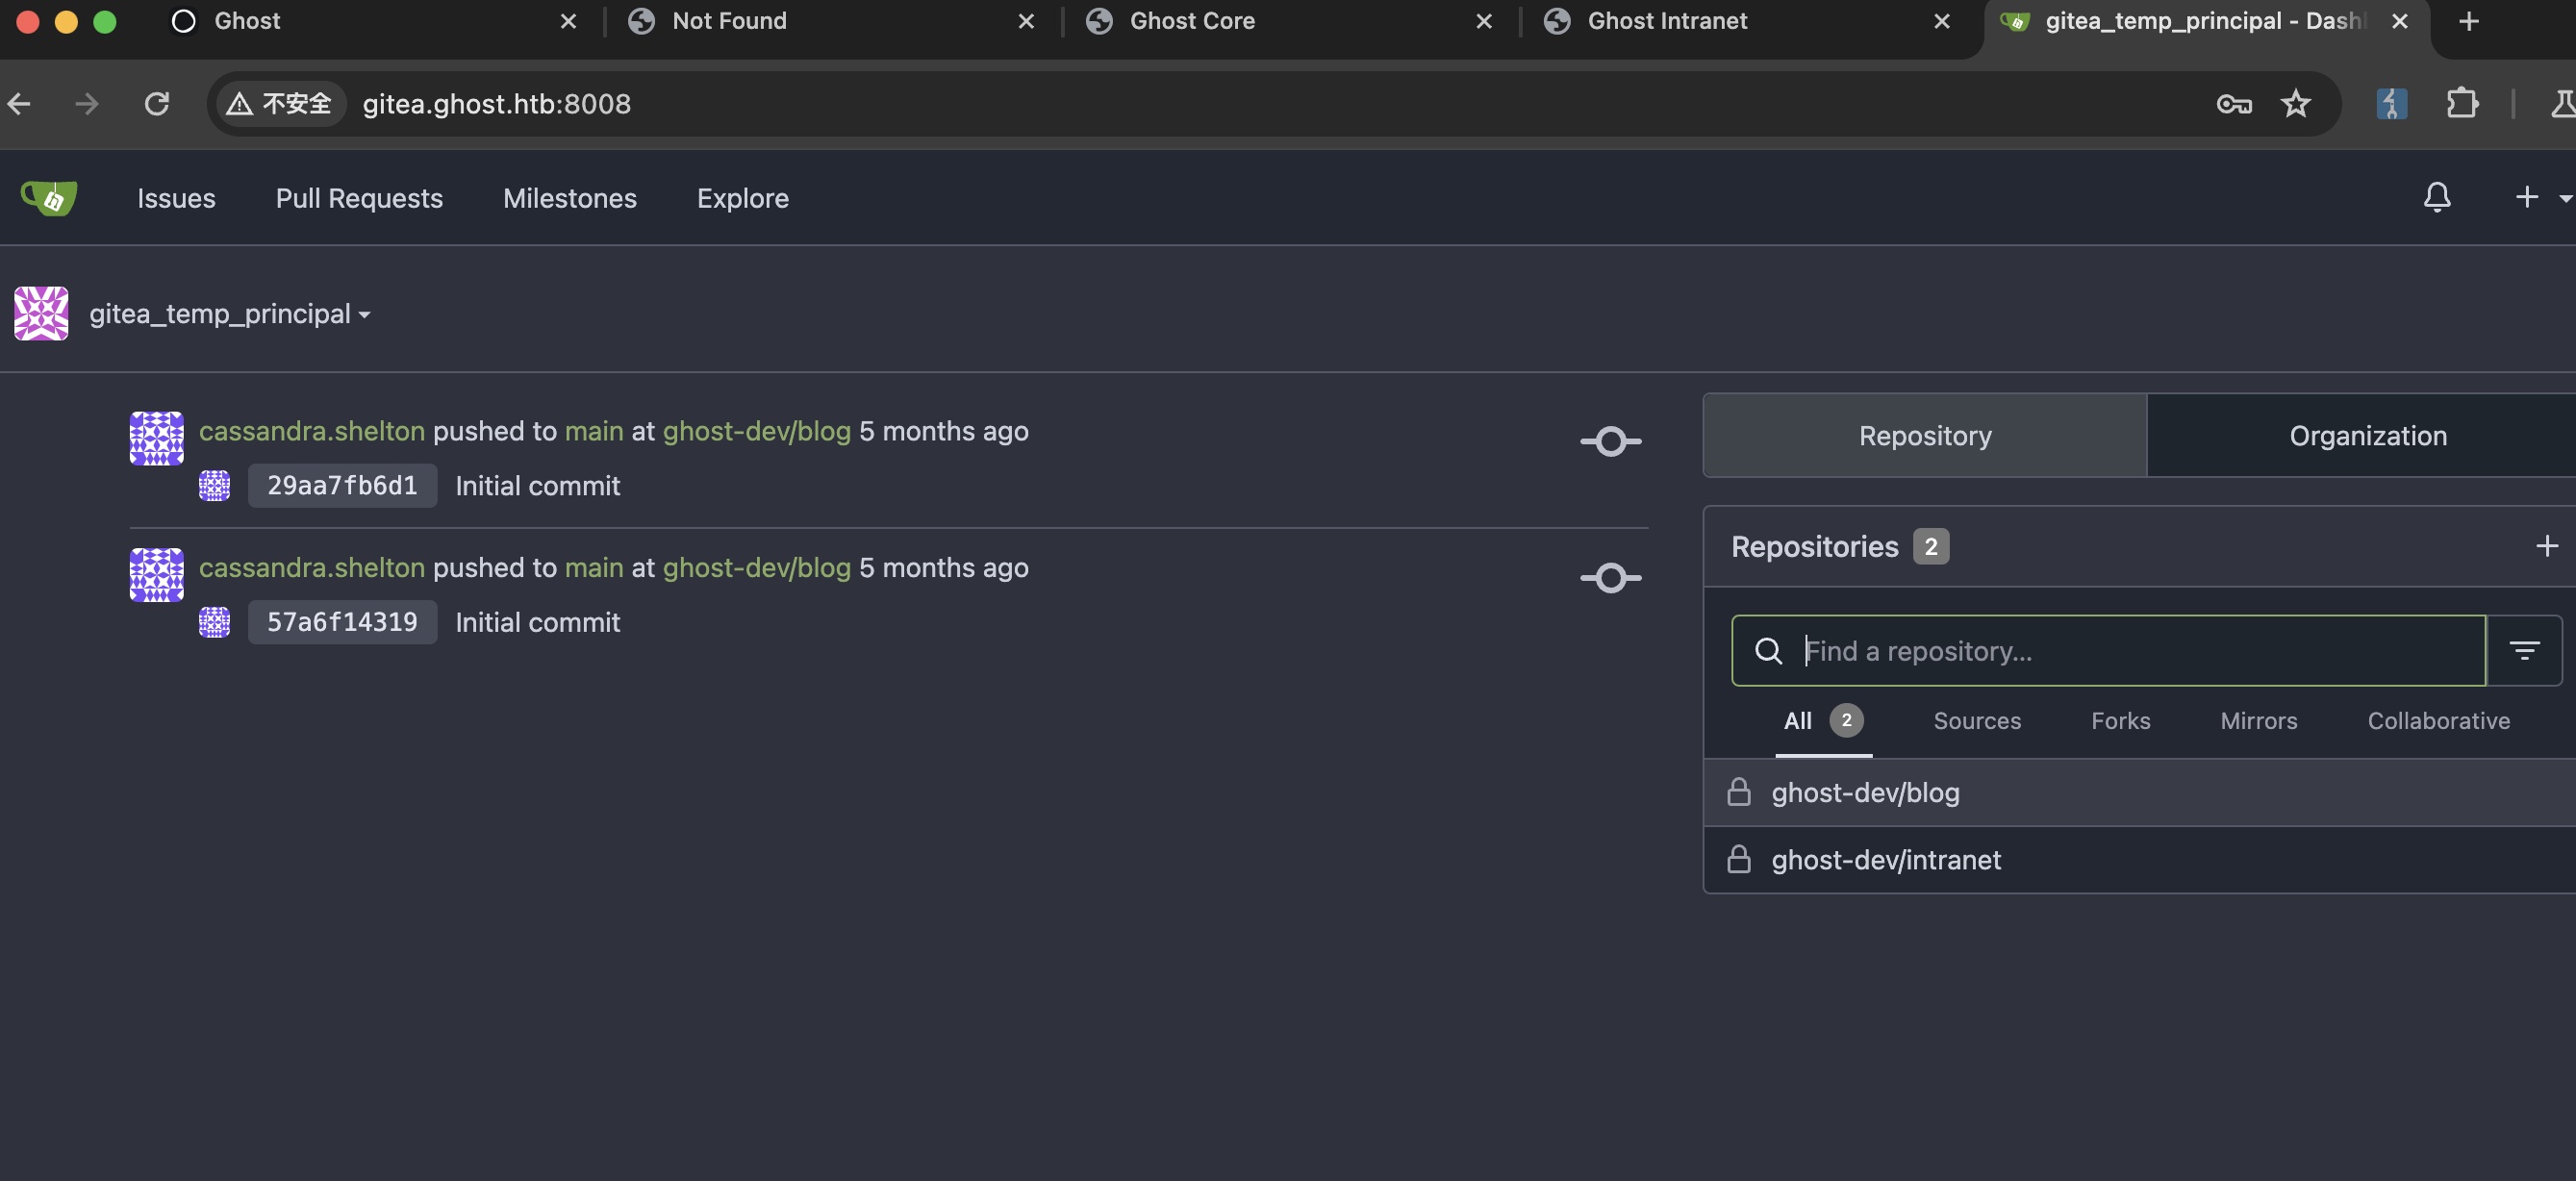
Task: Click the Gitea logo home icon
Action: (49, 198)
